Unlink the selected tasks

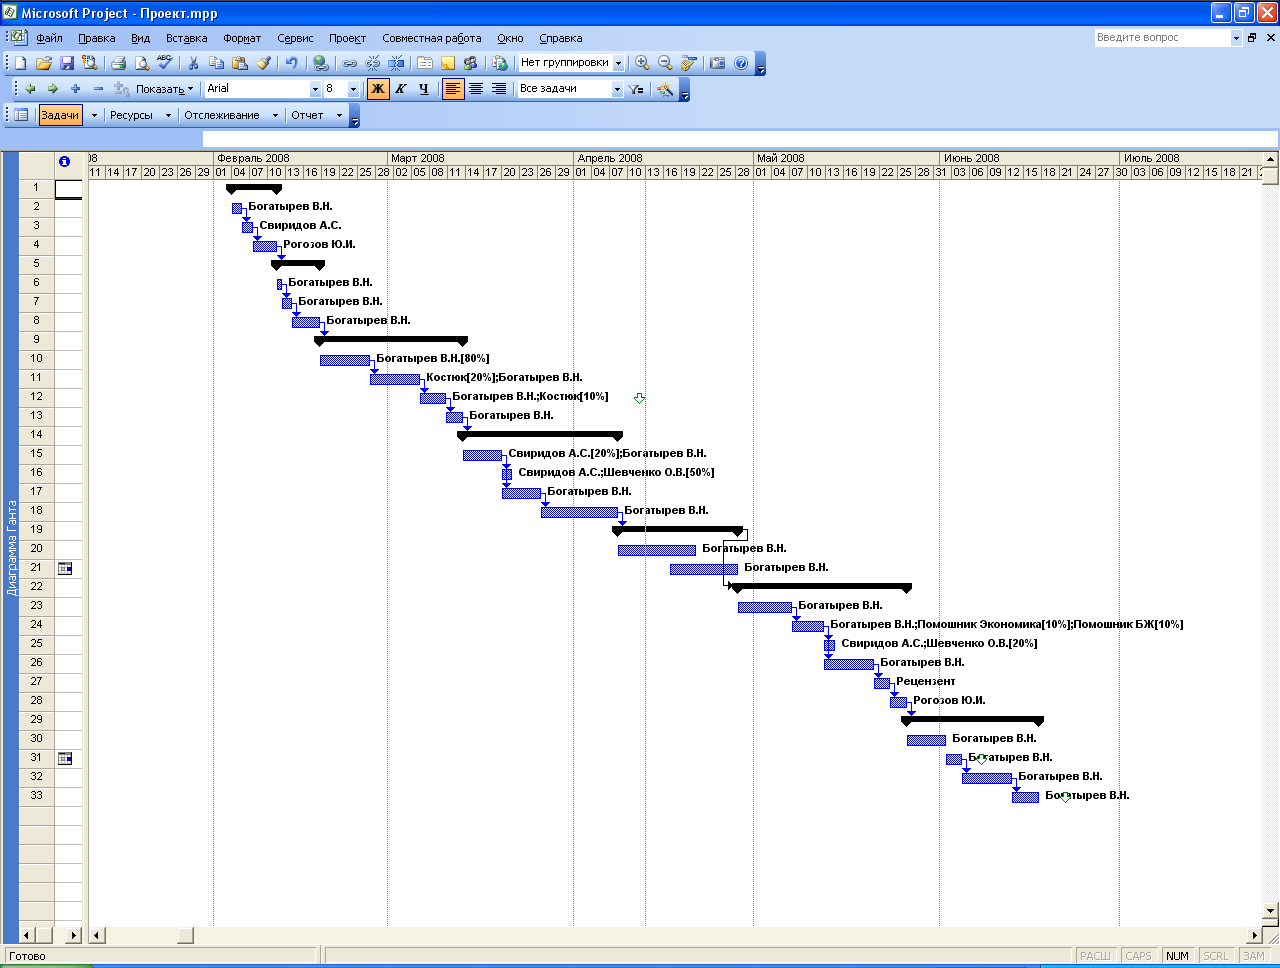pyautogui.click(x=373, y=63)
